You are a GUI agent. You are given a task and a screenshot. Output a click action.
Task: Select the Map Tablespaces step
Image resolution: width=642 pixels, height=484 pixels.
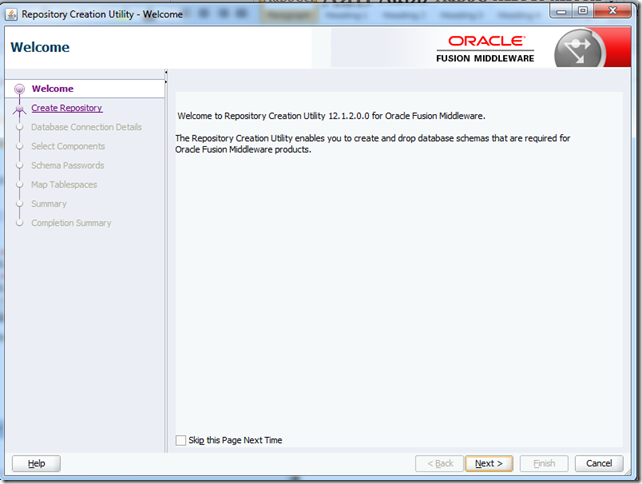64,185
